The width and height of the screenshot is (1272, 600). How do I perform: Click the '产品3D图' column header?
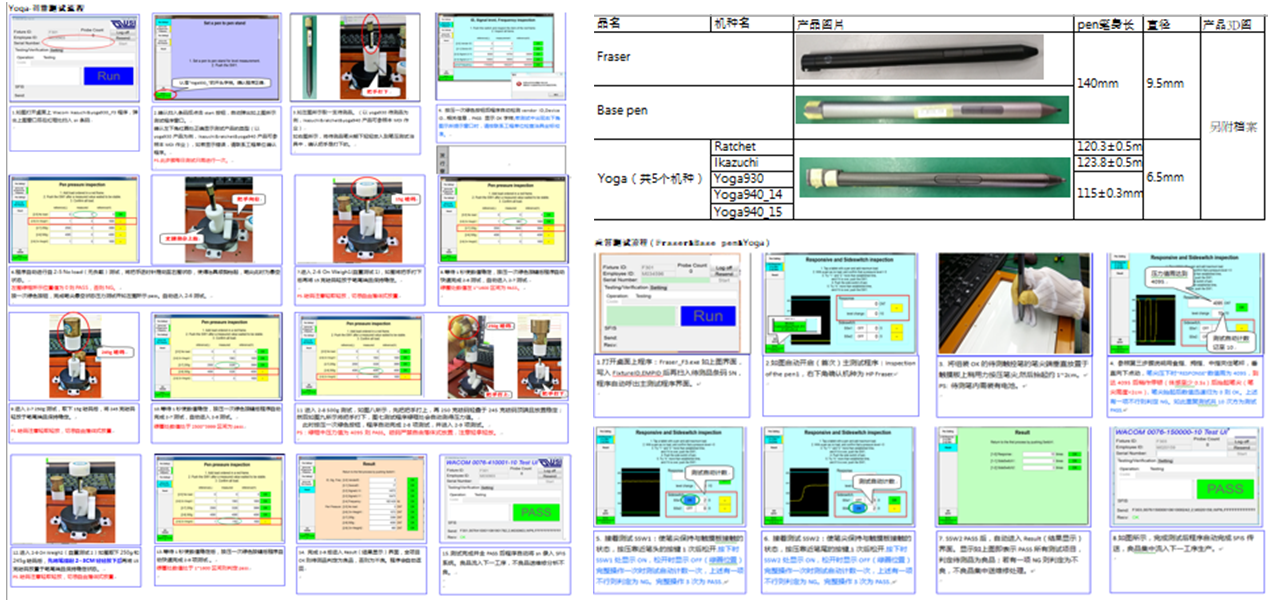[x=1233, y=24]
